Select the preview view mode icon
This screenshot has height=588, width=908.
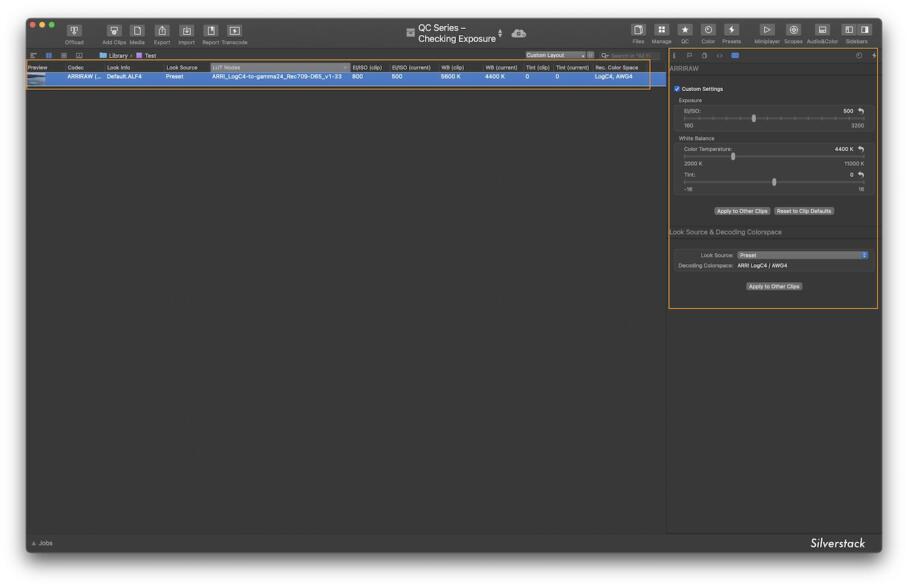click(x=79, y=56)
